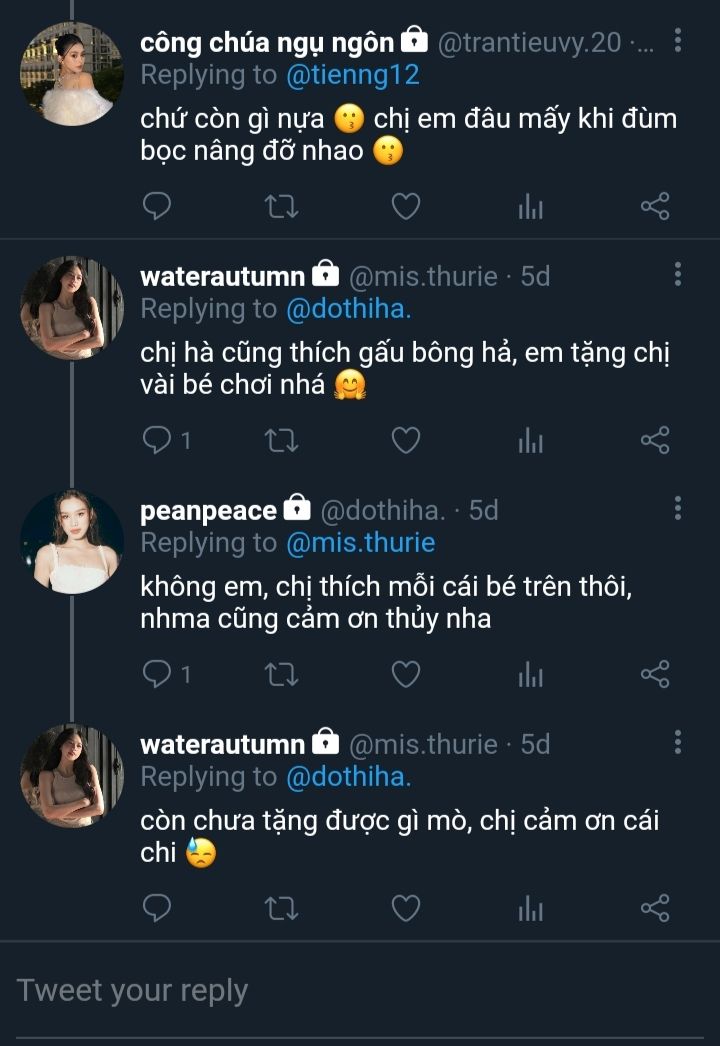Share waterautumn's last tweet in the thread
The image size is (720, 1046).
click(x=654, y=908)
